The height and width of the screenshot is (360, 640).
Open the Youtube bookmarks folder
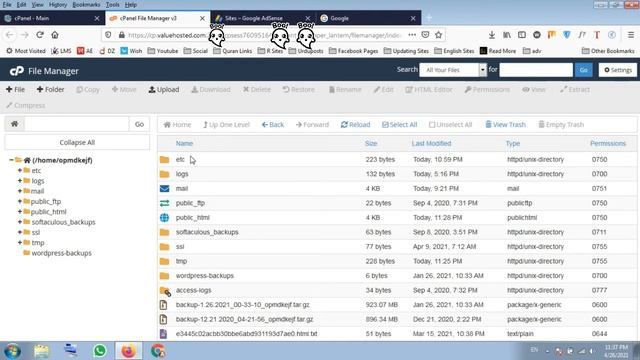click(162, 51)
